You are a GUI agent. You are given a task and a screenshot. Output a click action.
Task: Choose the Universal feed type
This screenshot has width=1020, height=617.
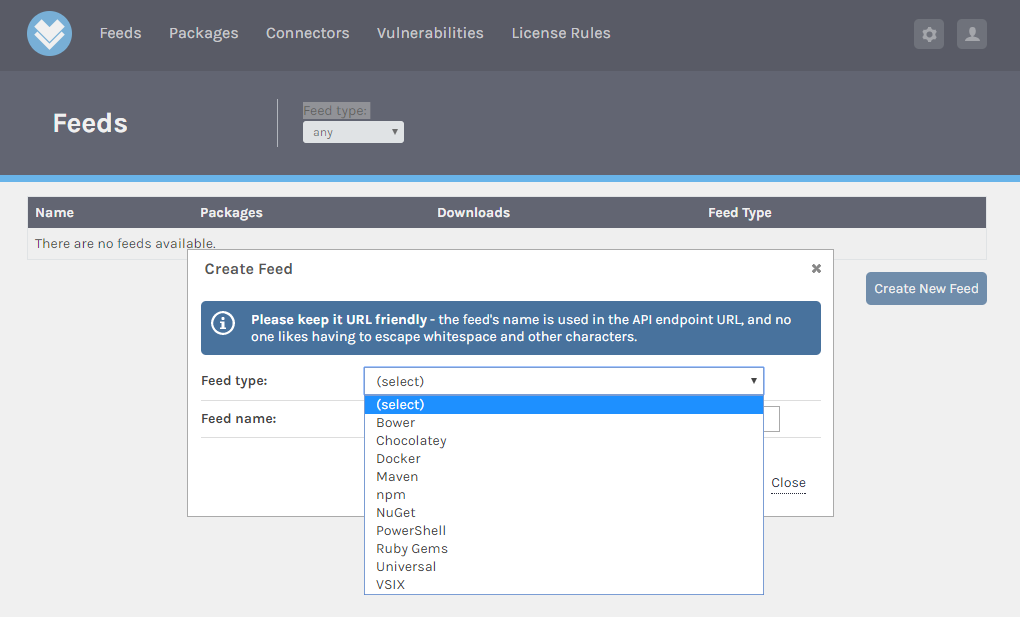[x=406, y=567]
